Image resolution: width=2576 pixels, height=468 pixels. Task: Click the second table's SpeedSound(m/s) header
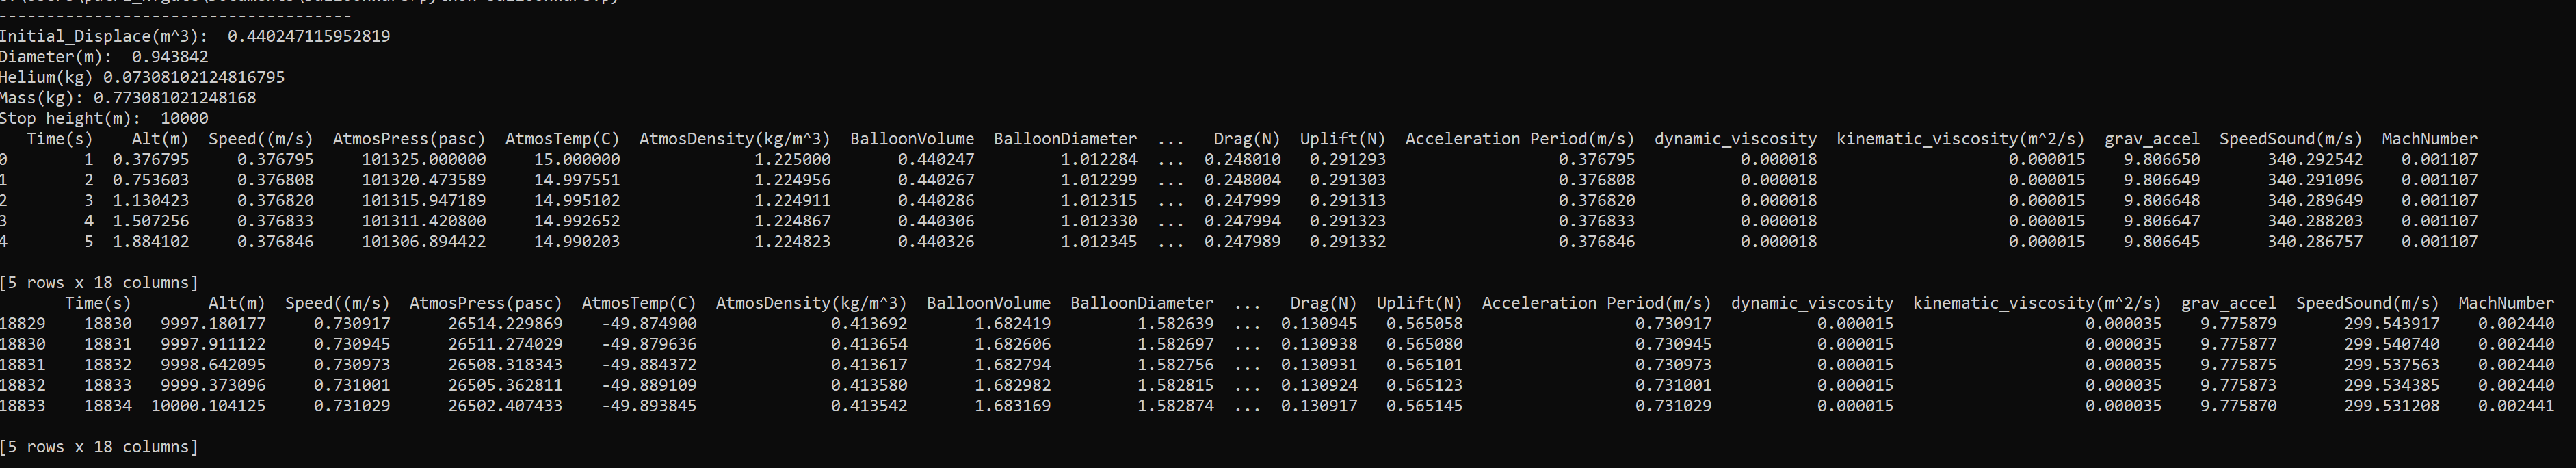(x=2367, y=303)
